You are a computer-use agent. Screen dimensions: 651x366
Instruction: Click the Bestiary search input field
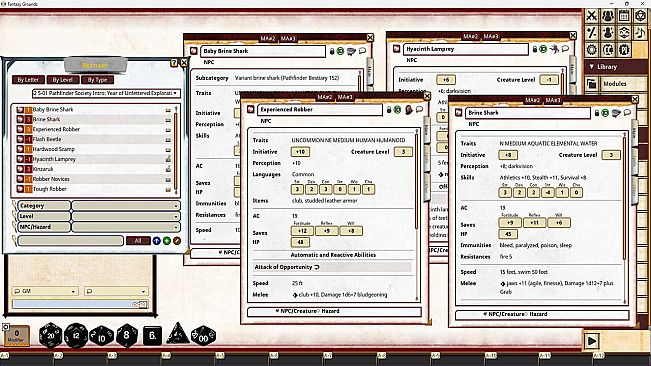[71, 241]
